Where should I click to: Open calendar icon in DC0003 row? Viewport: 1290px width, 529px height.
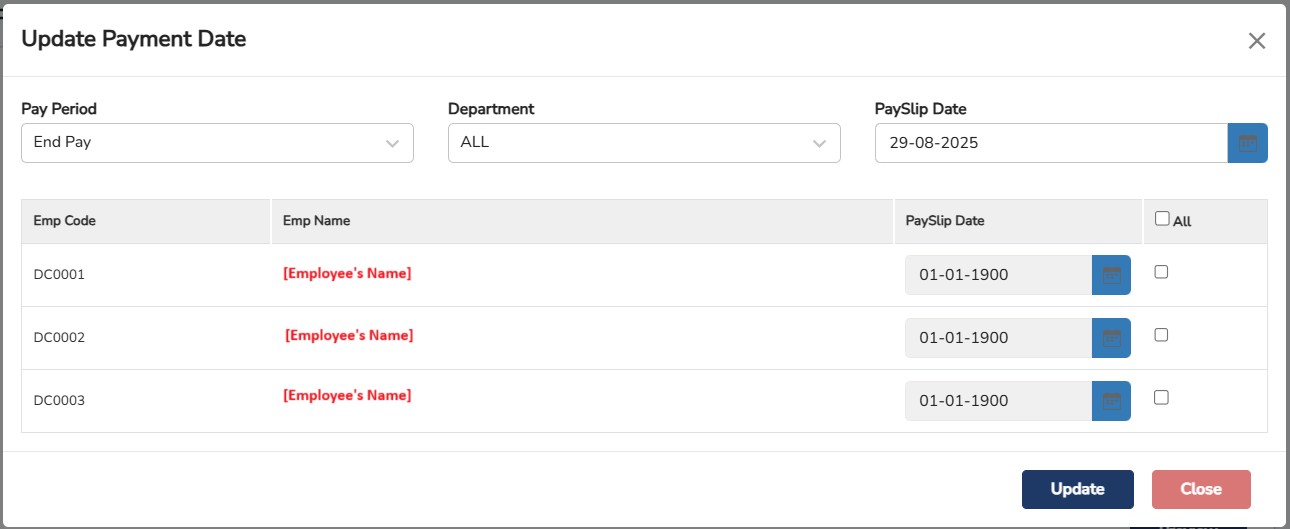1111,401
